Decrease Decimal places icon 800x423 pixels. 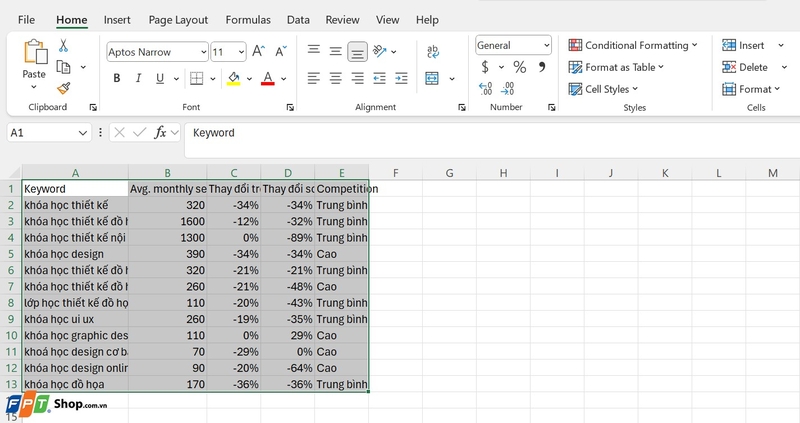point(507,89)
